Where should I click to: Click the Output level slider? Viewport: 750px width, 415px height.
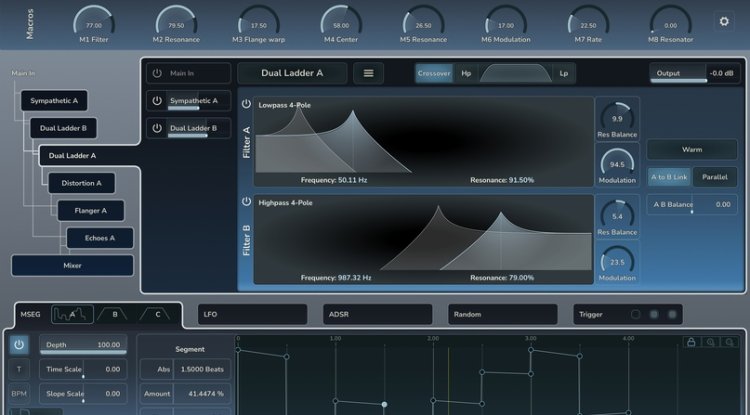point(694,73)
